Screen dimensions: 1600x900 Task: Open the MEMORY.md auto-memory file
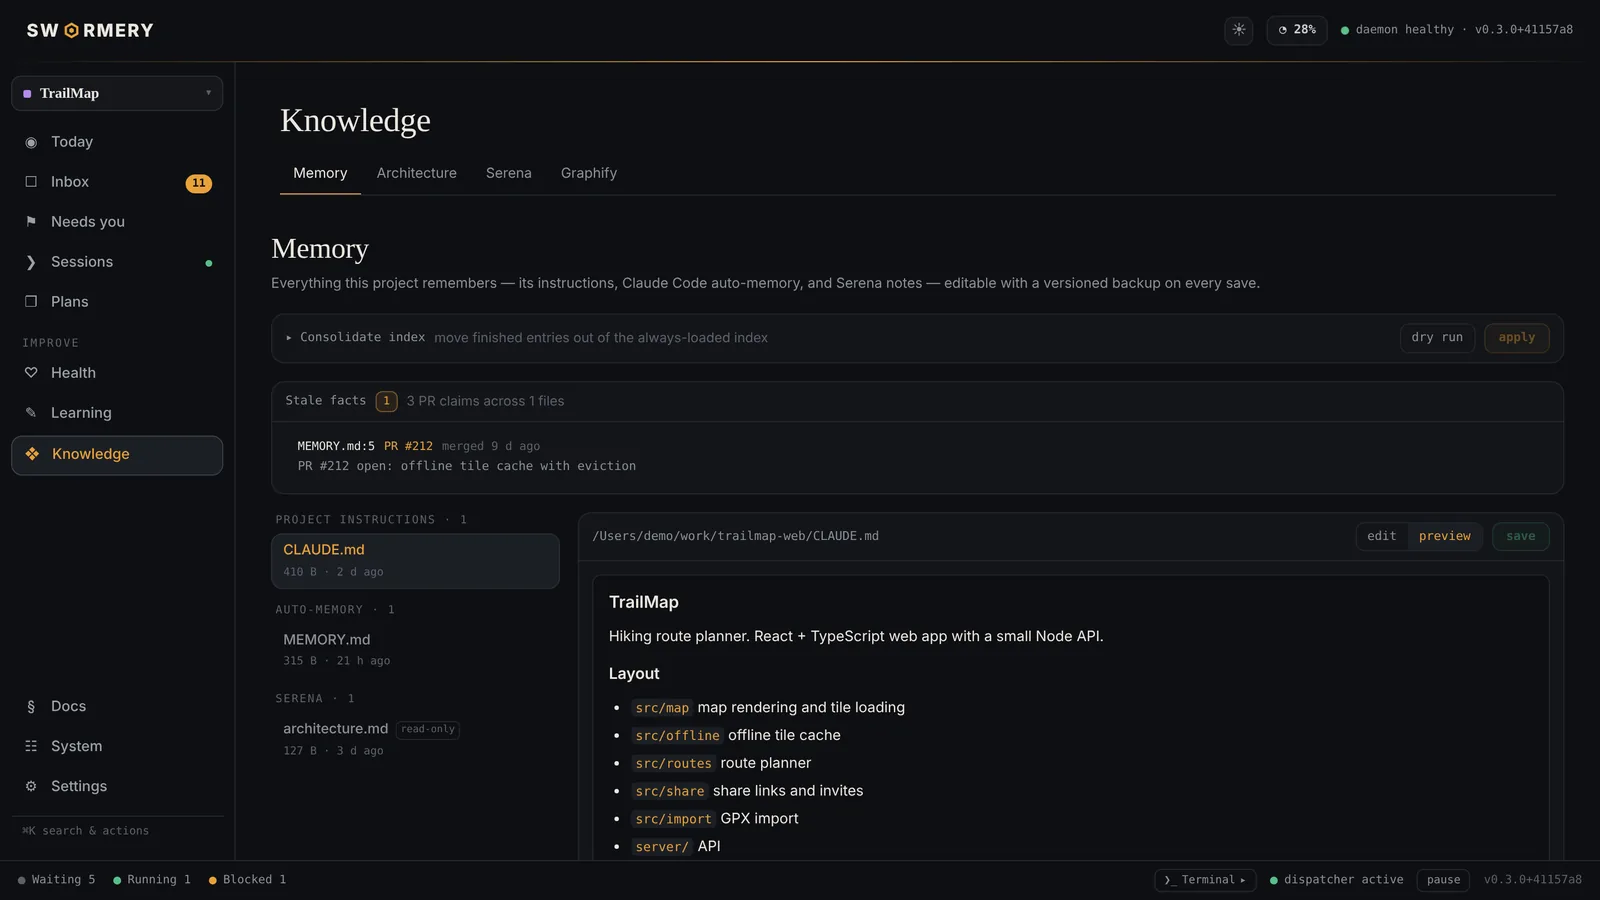[x=415, y=650]
